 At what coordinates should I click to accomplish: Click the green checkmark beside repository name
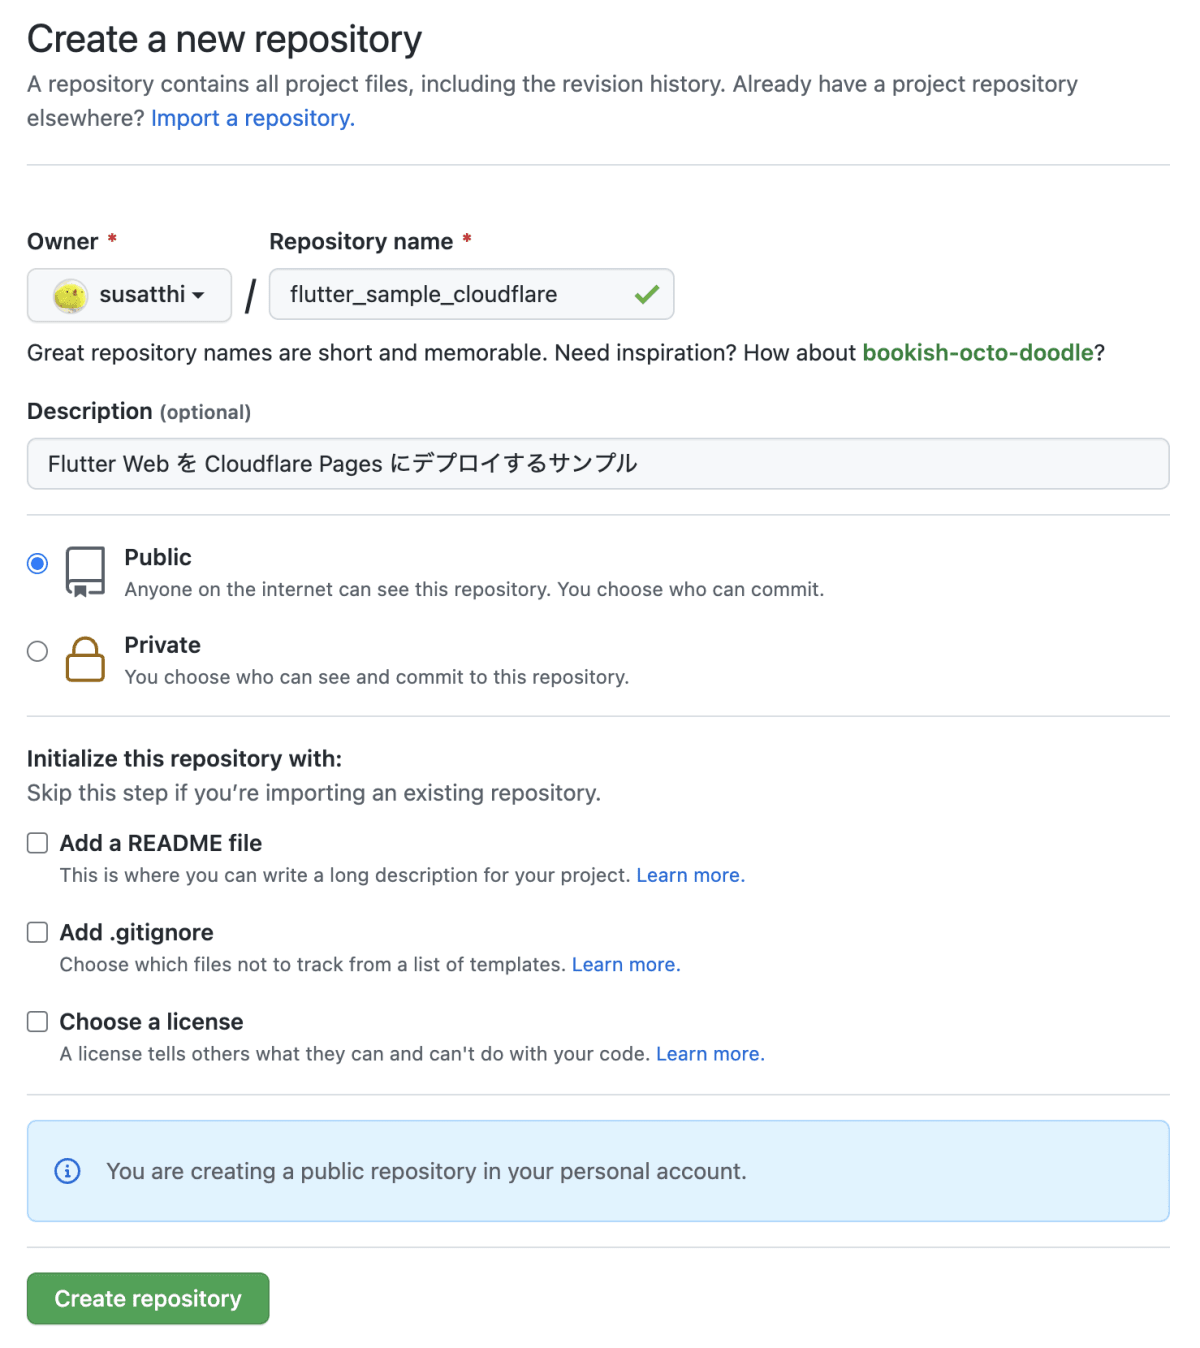coord(646,294)
